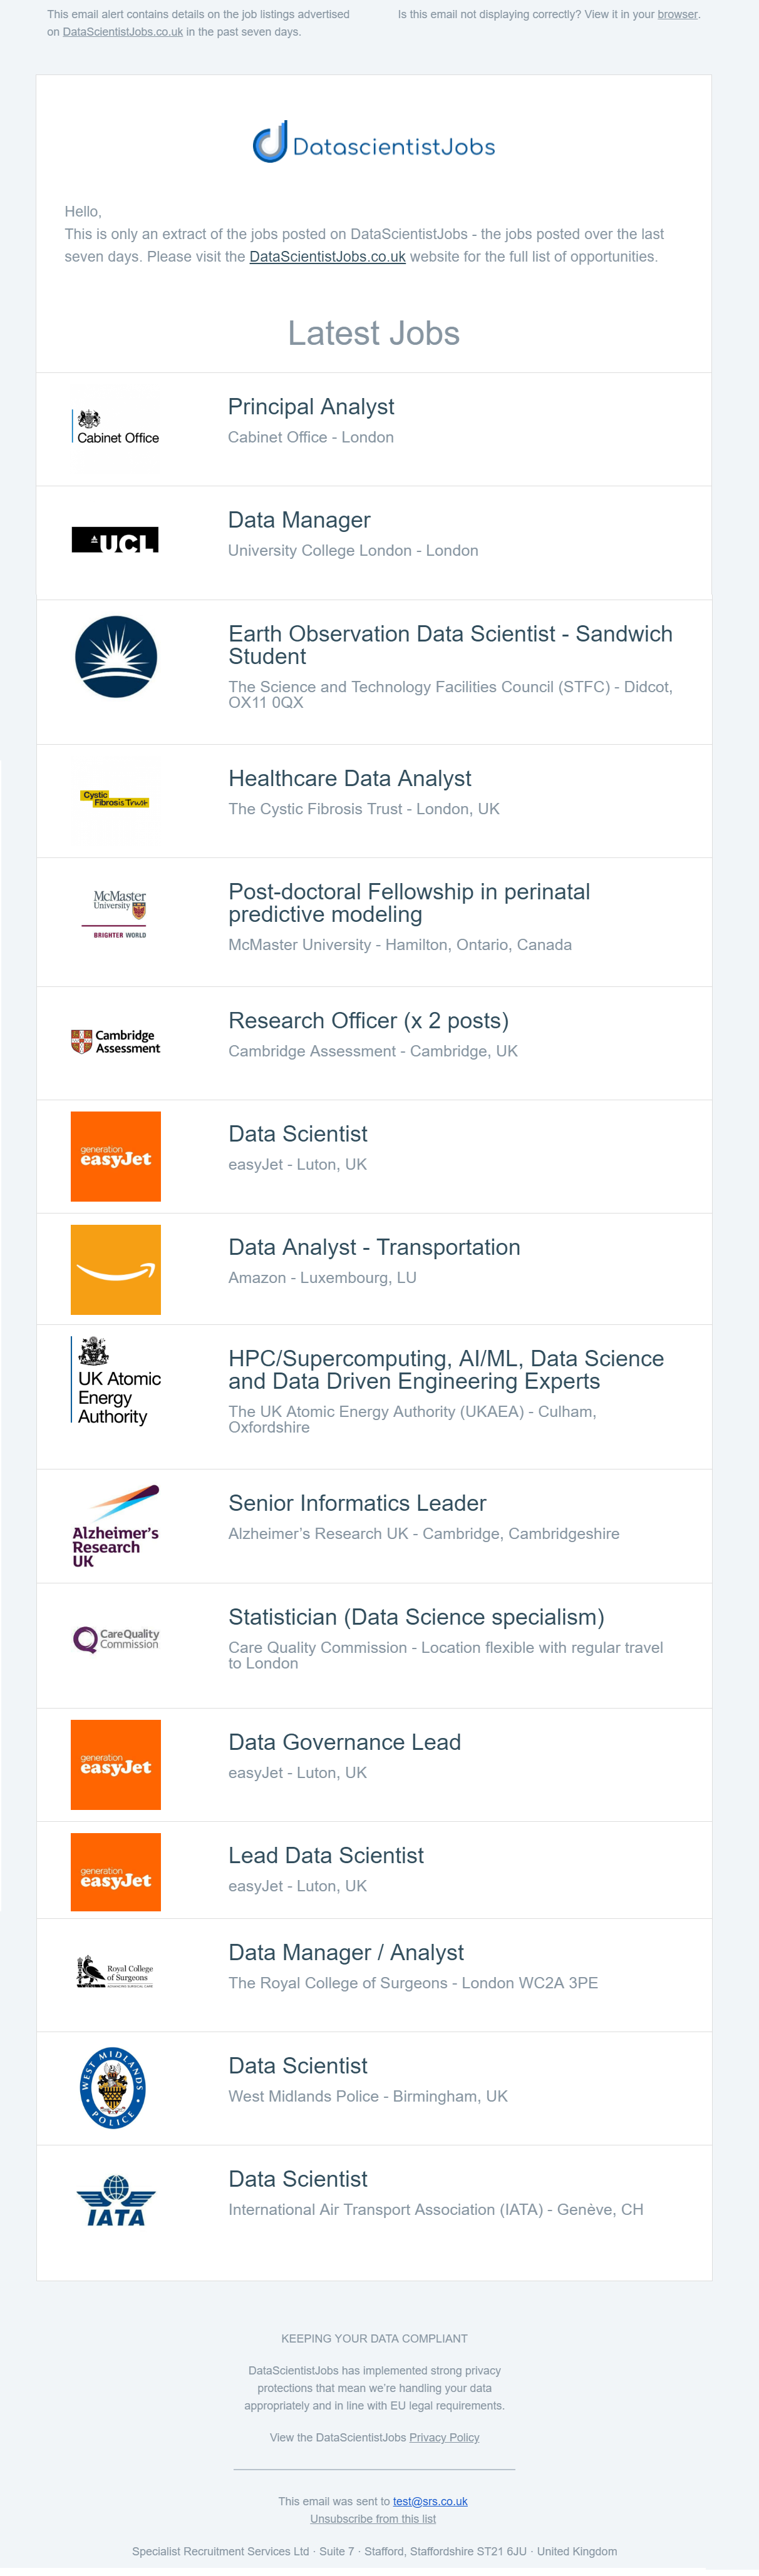The image size is (759, 2576).
Task: Click the DataScientistJobs logo at top
Action: [374, 143]
